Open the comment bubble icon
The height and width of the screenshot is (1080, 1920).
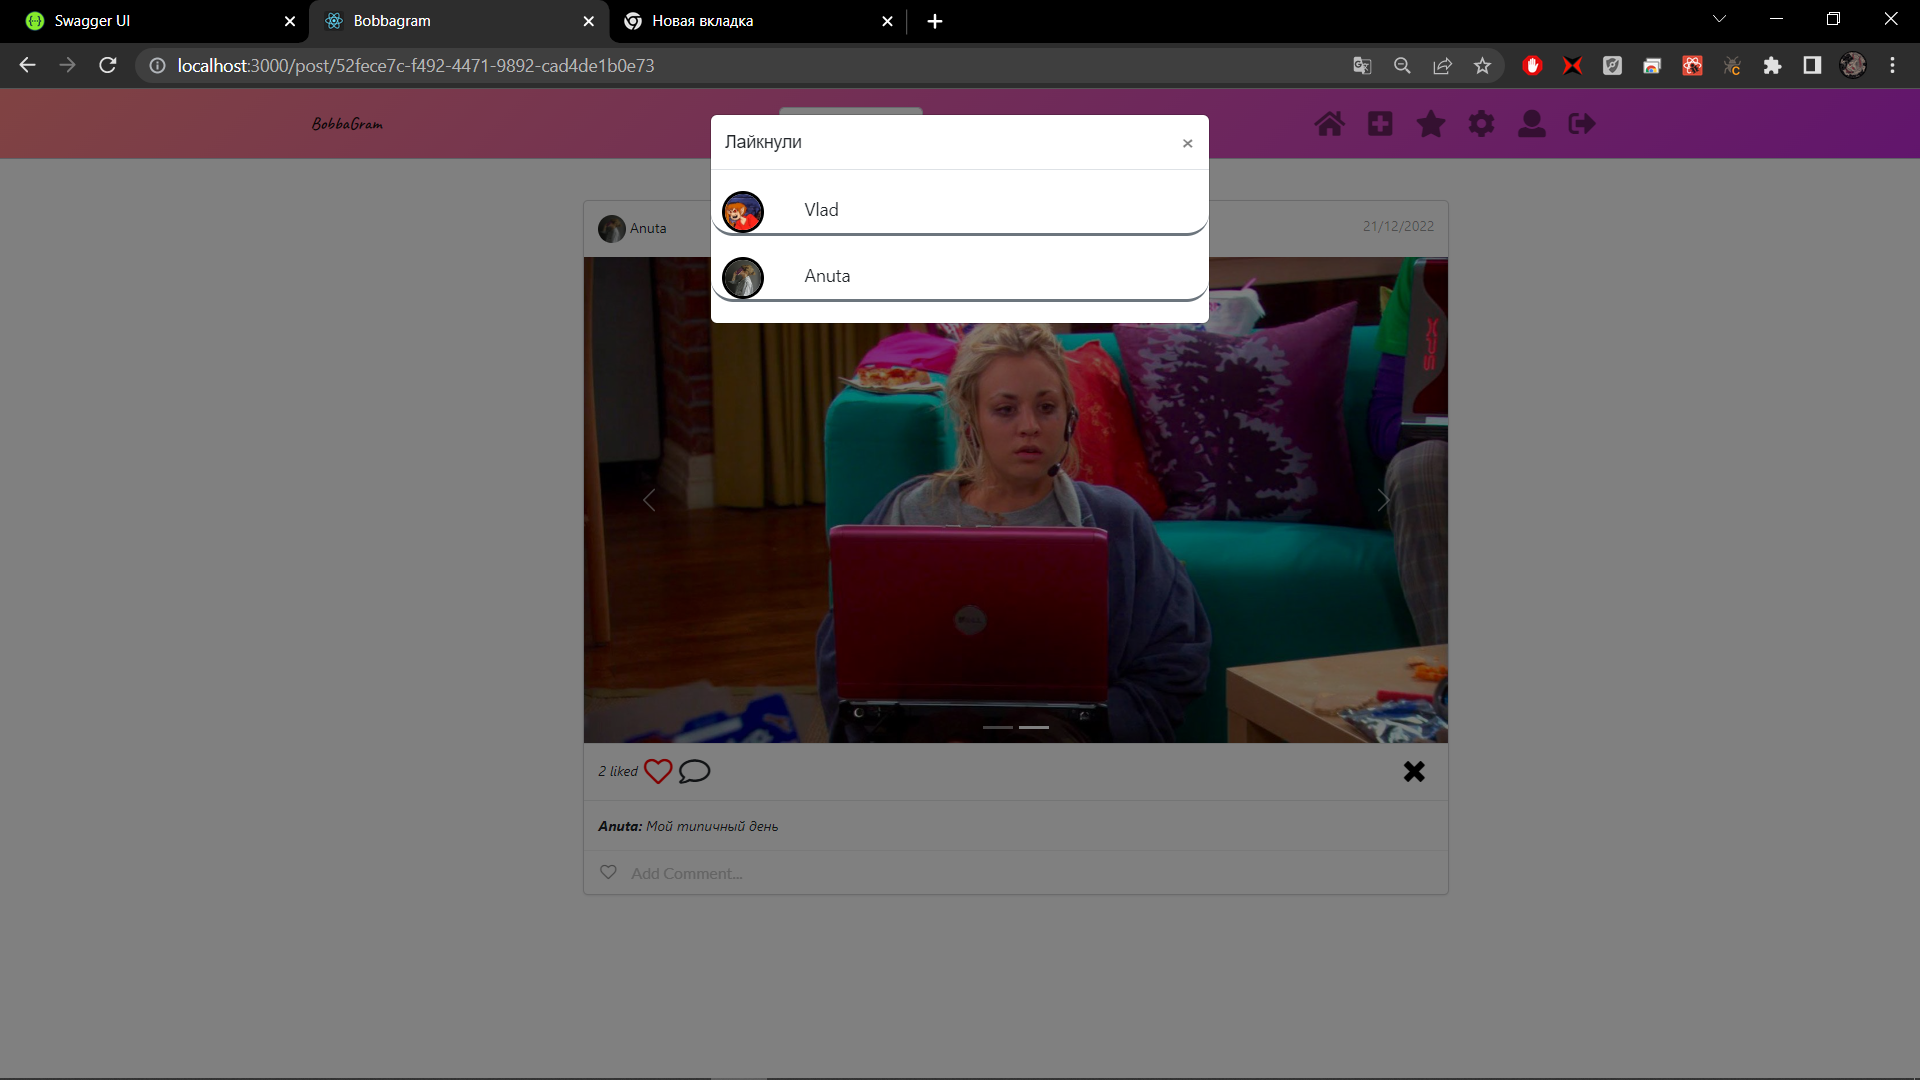click(694, 771)
